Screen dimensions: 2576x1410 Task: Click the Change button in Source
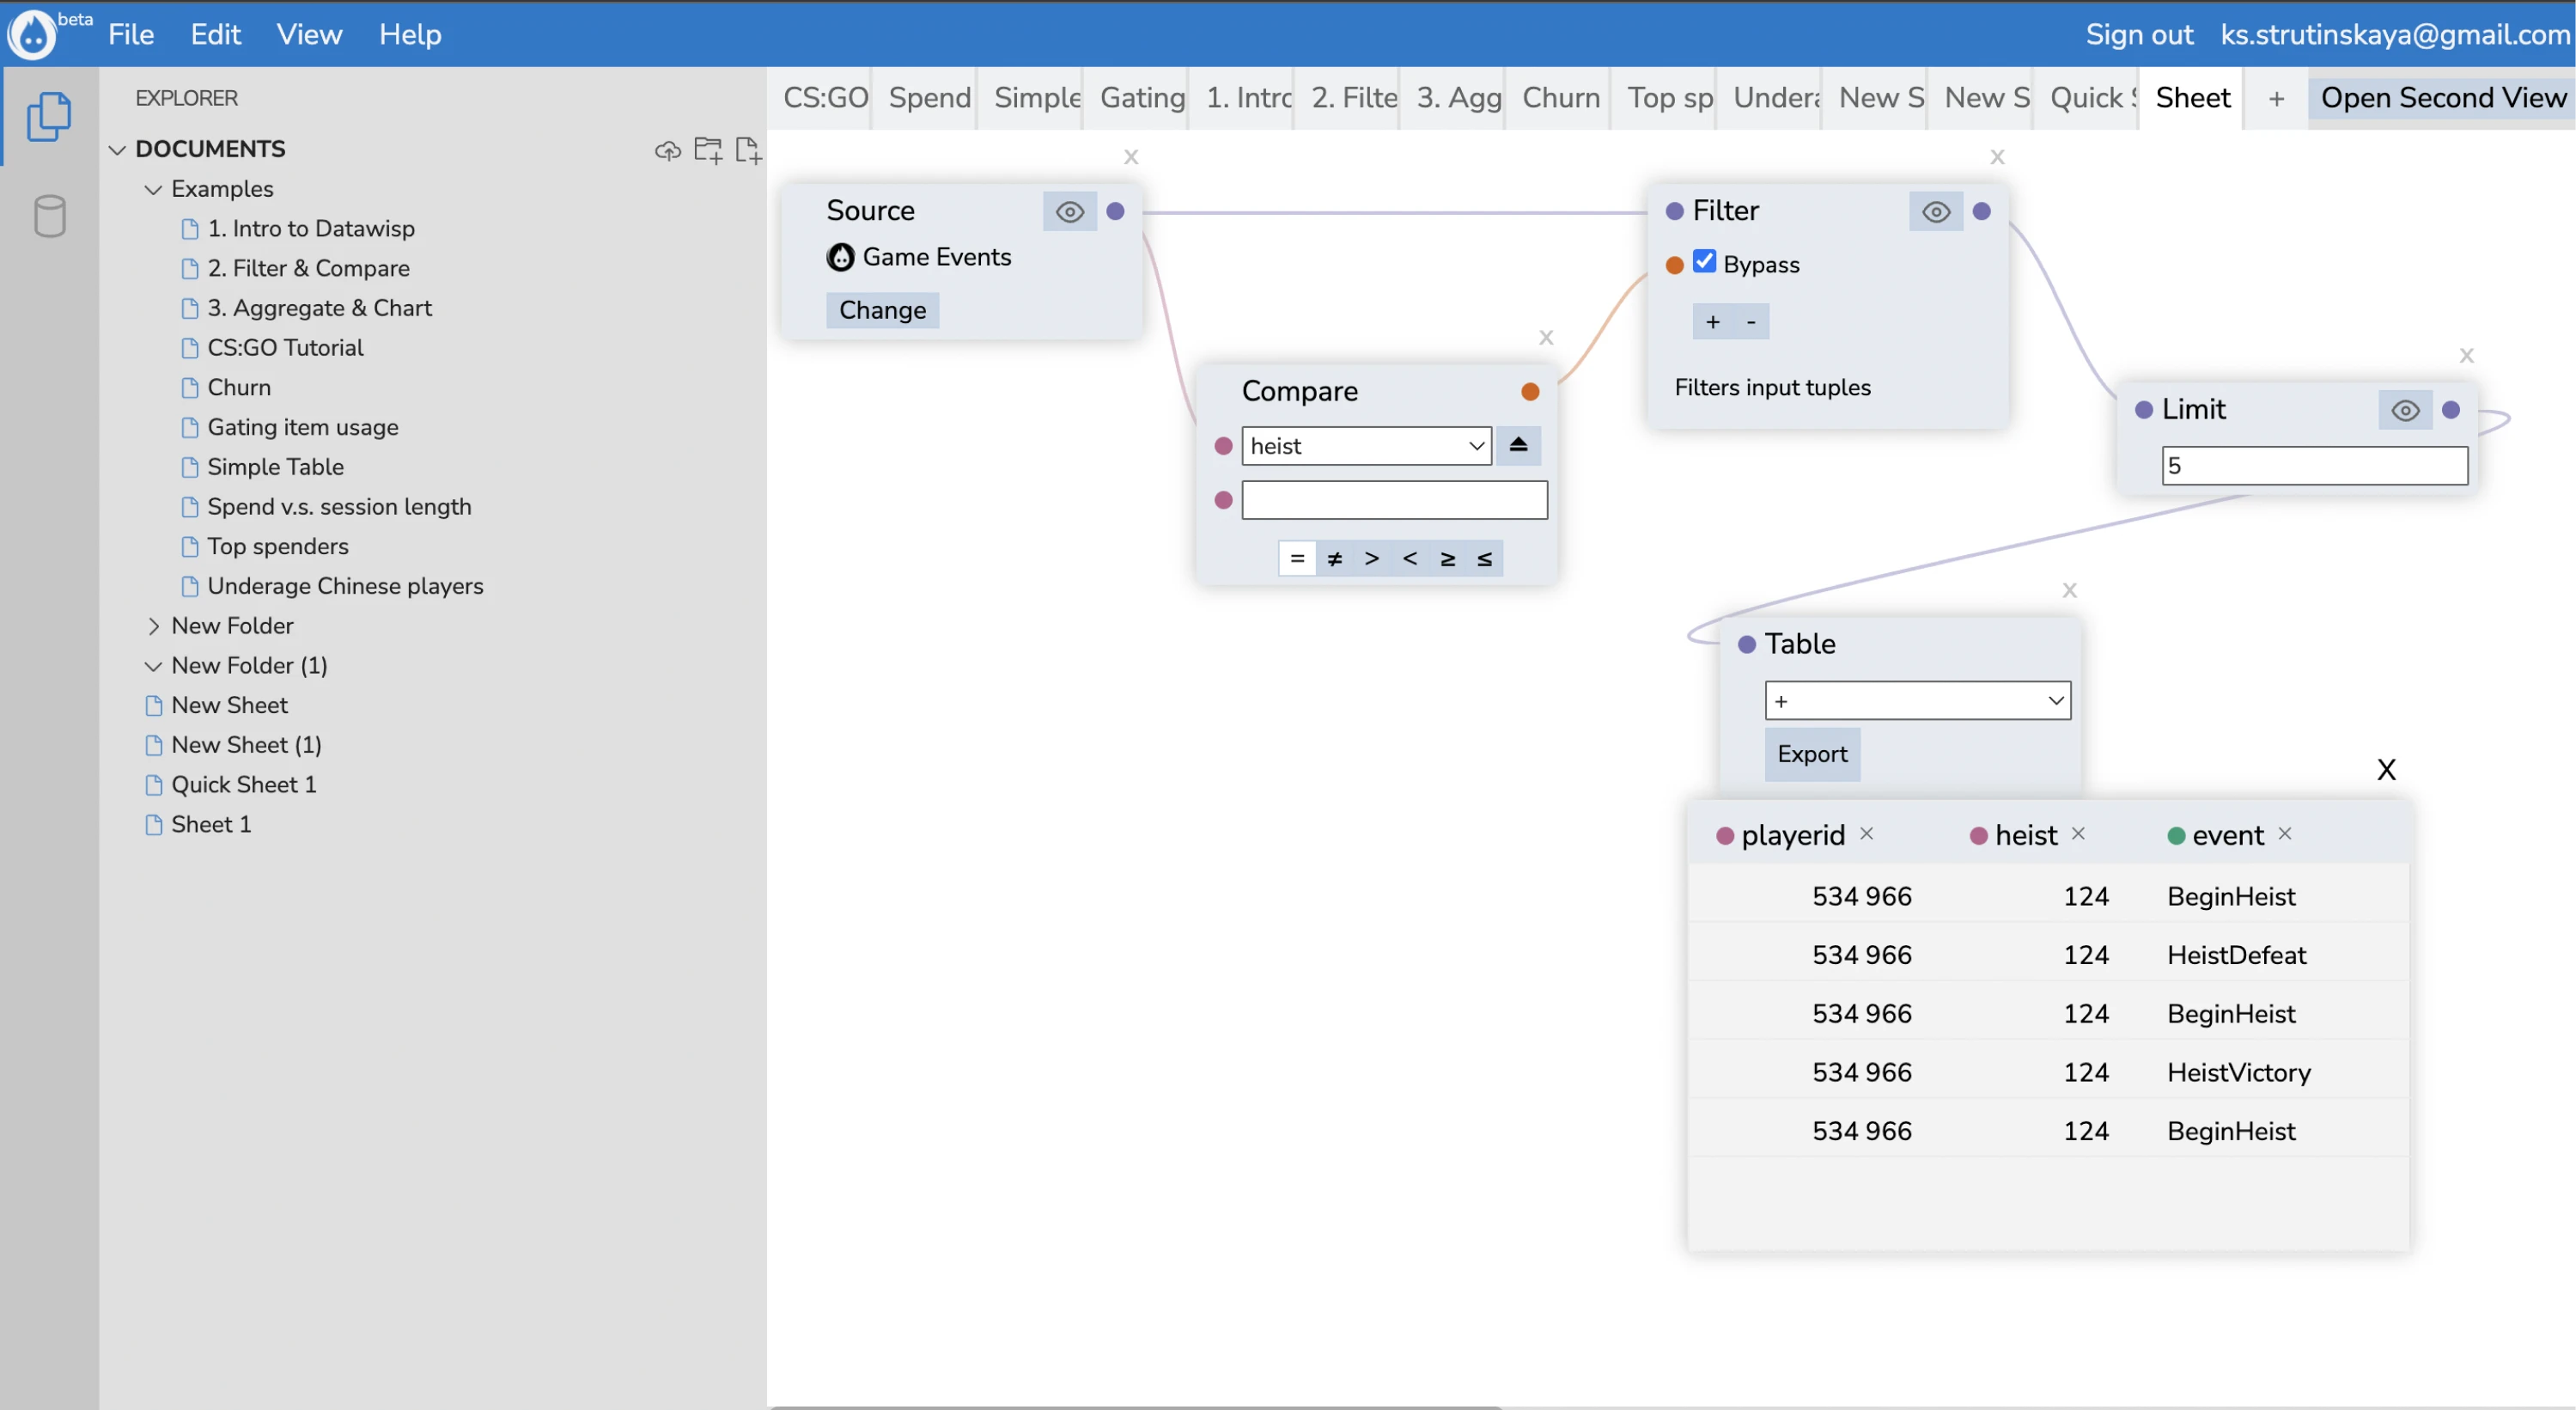click(882, 310)
